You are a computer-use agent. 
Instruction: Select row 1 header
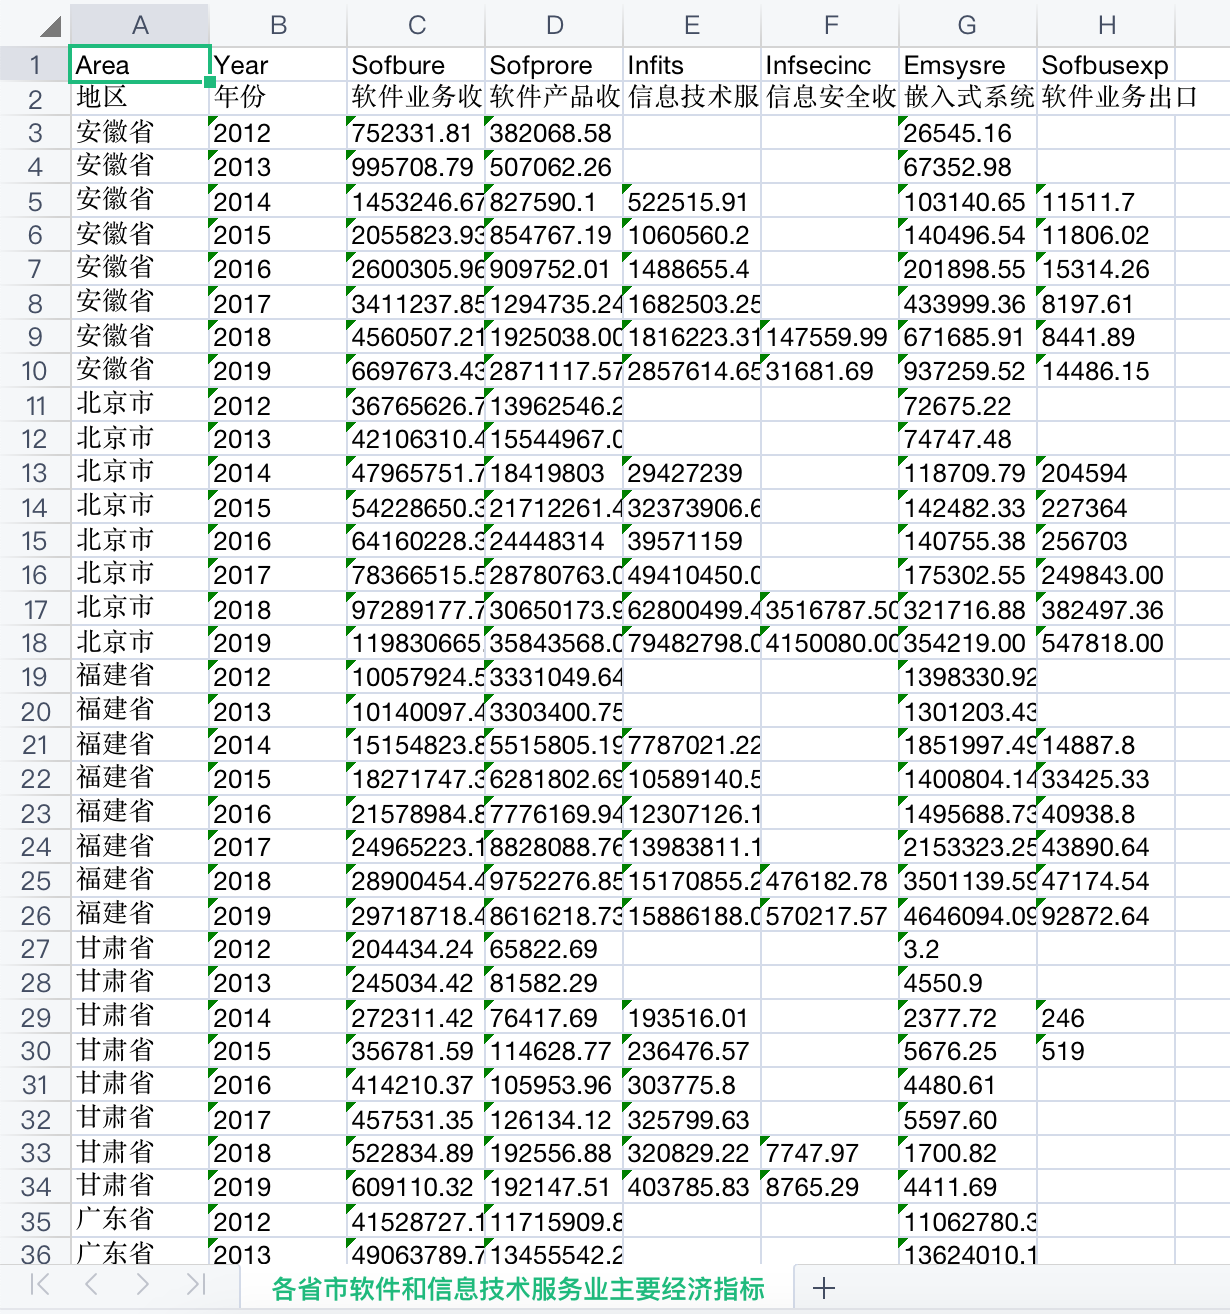35,65
